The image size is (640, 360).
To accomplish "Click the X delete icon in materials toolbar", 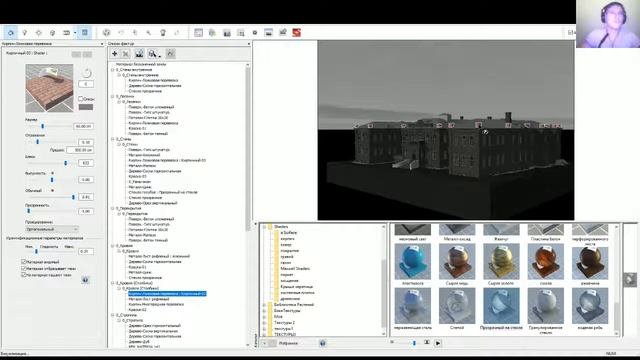I will (x=126, y=53).
